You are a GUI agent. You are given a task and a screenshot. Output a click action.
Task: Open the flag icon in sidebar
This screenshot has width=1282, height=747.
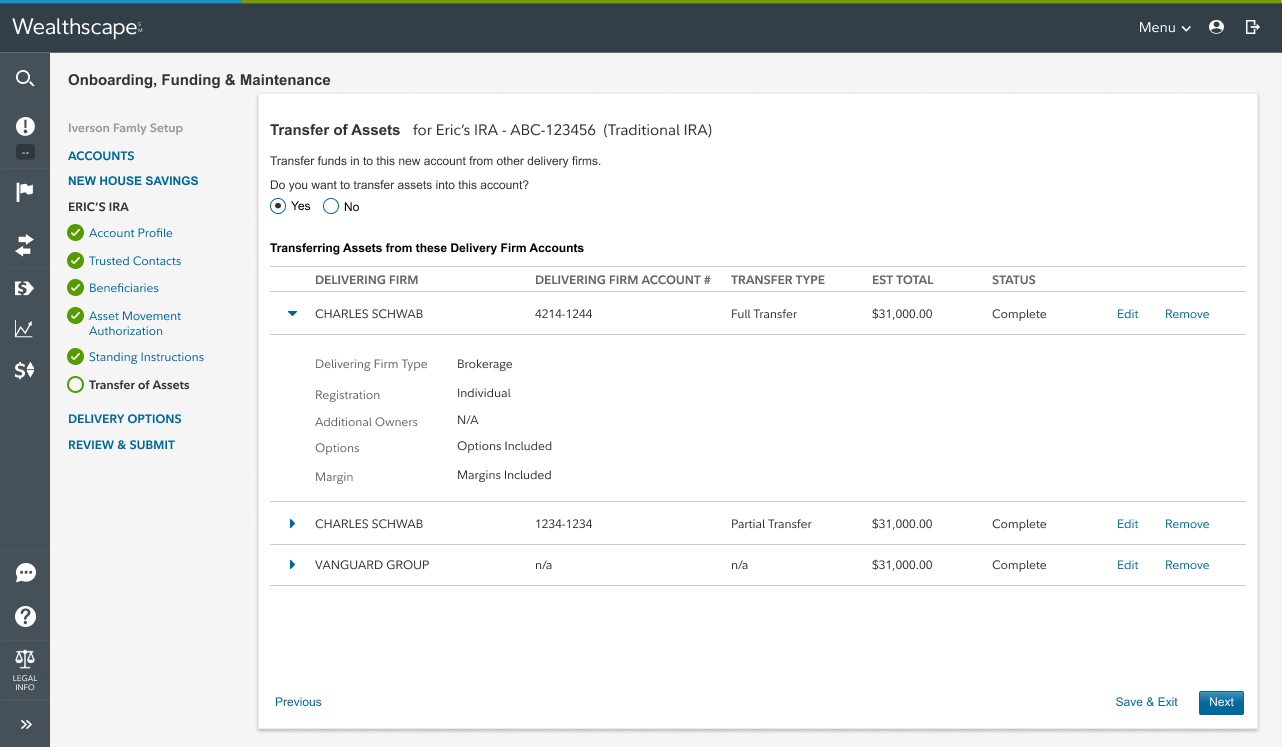pyautogui.click(x=25, y=192)
